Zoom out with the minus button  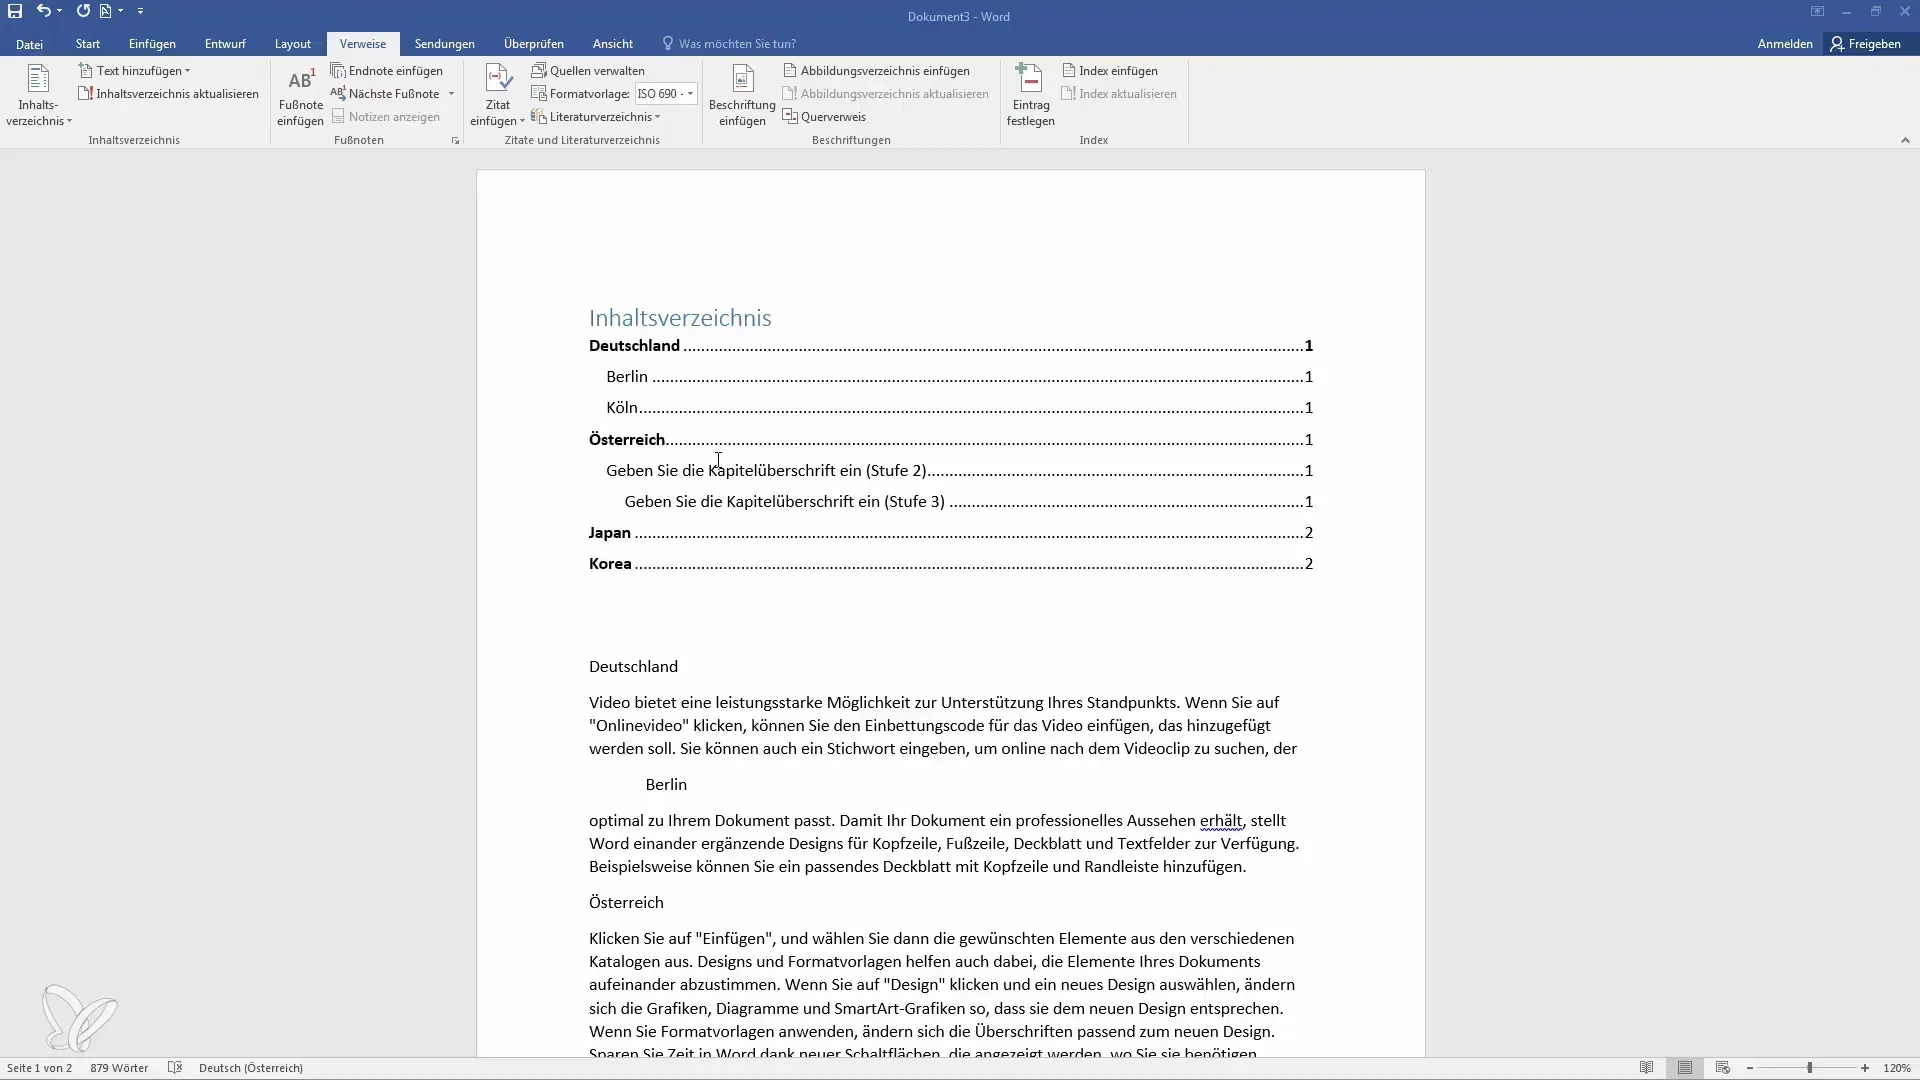(1750, 1068)
